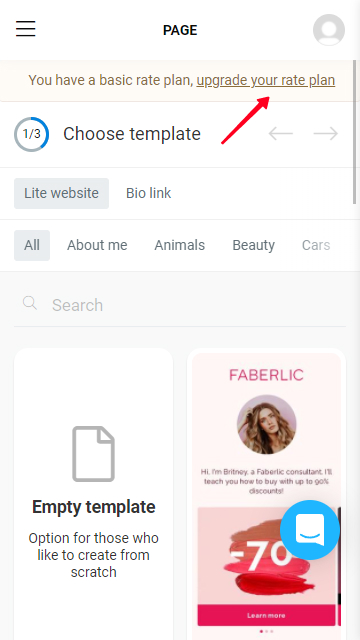Follow the upgrade your rate plan link
This screenshot has width=360, height=640.
click(x=266, y=80)
